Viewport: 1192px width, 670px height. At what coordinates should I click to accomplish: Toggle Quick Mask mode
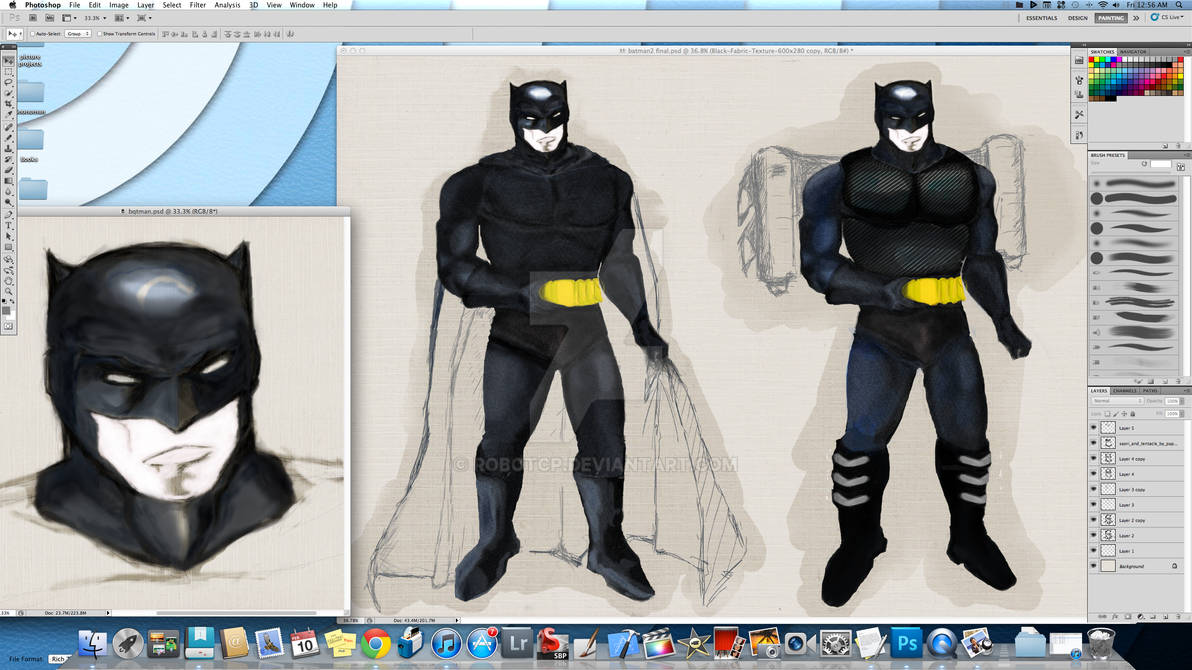pos(8,325)
